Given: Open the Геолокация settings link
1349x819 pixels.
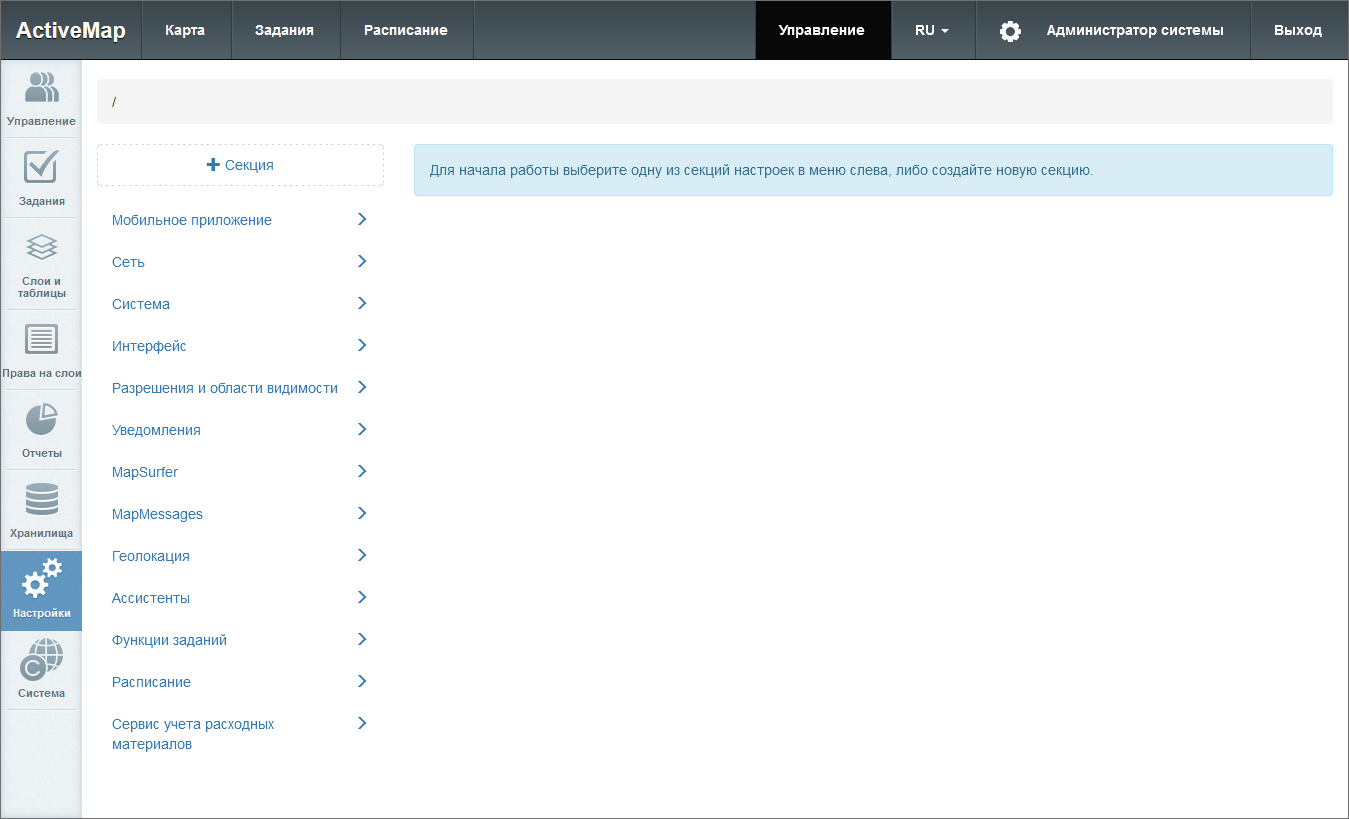Looking at the screenshot, I should tap(151, 556).
